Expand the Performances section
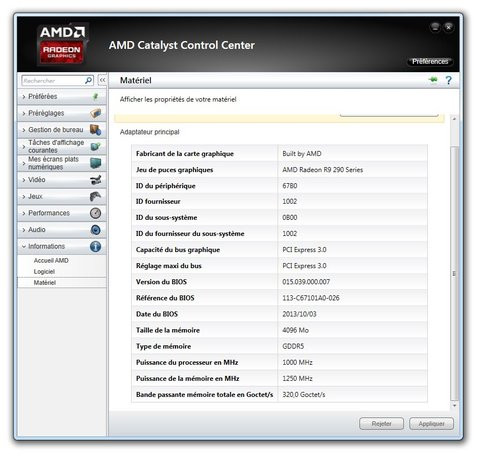This screenshot has width=480, height=458. [62, 213]
